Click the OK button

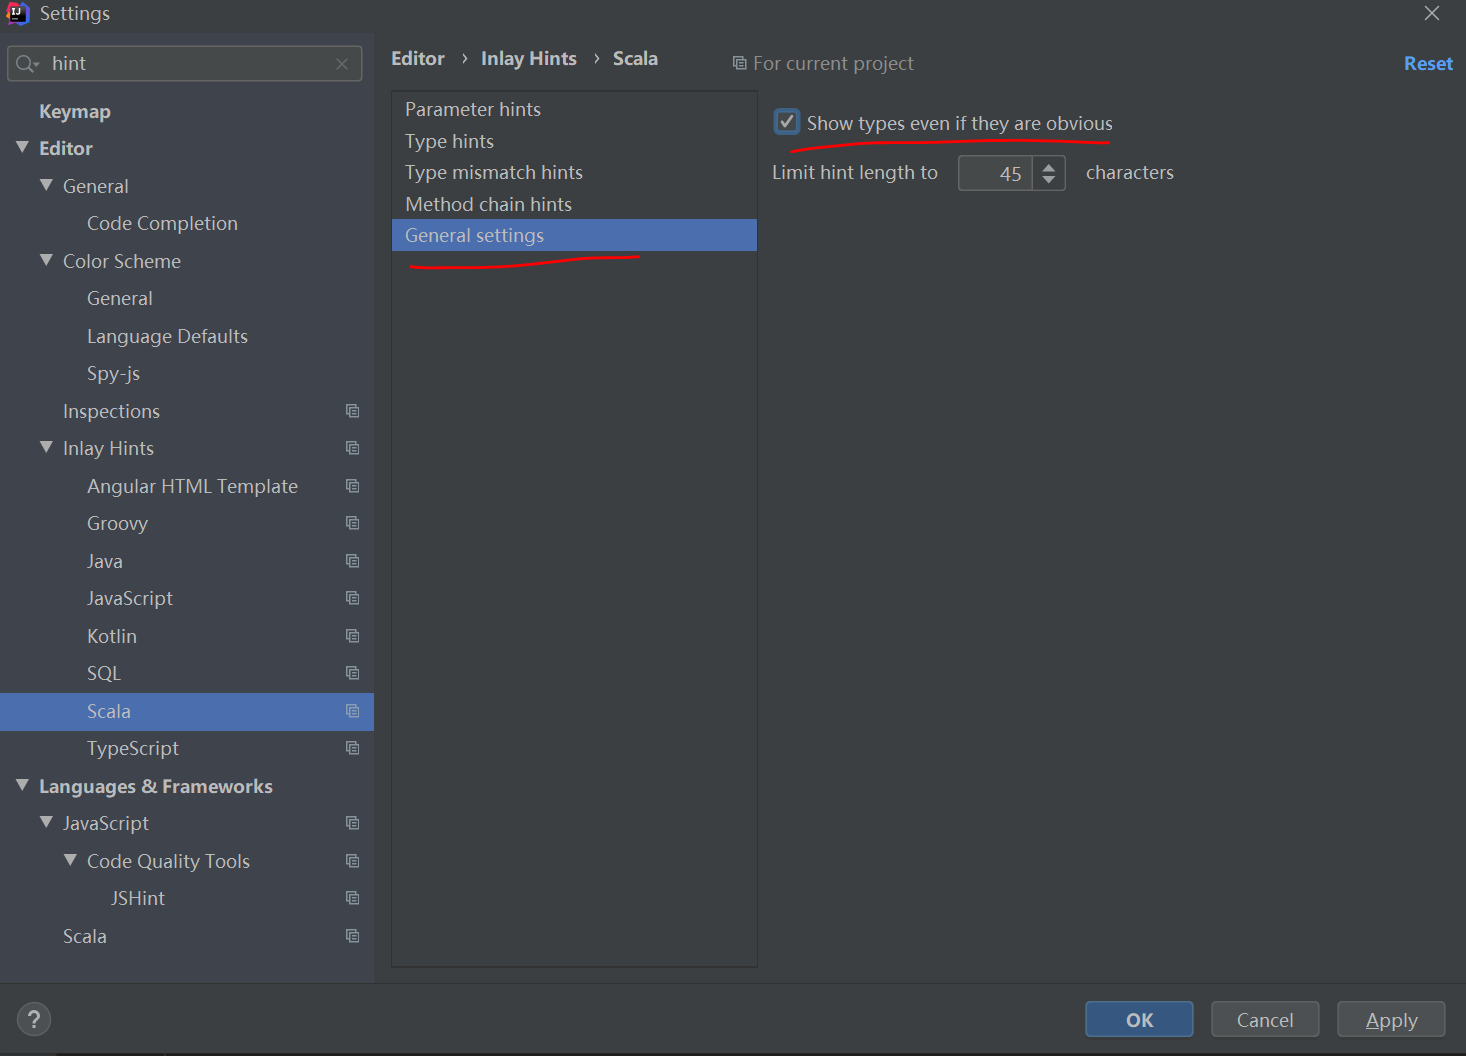point(1139,1020)
